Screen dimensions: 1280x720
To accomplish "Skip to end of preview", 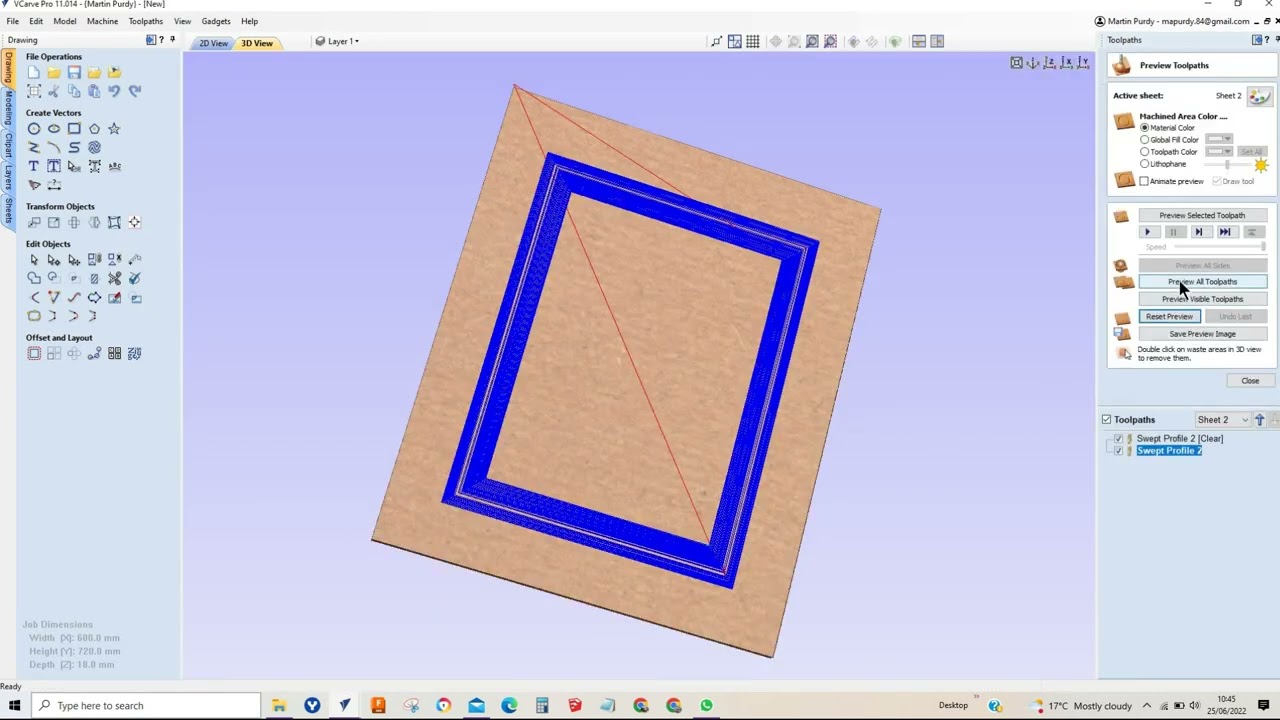I will pyautogui.click(x=1225, y=232).
